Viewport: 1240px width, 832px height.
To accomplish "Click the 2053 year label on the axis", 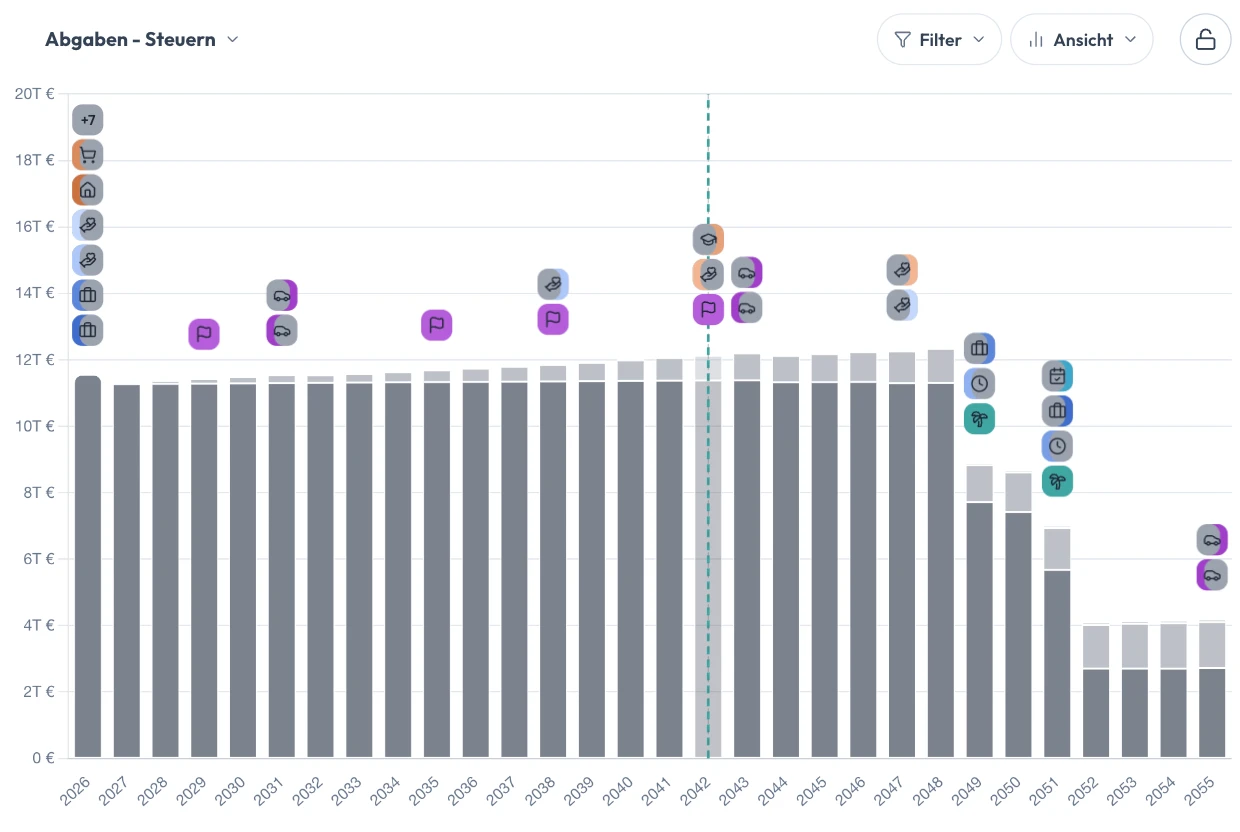I will [1120, 791].
